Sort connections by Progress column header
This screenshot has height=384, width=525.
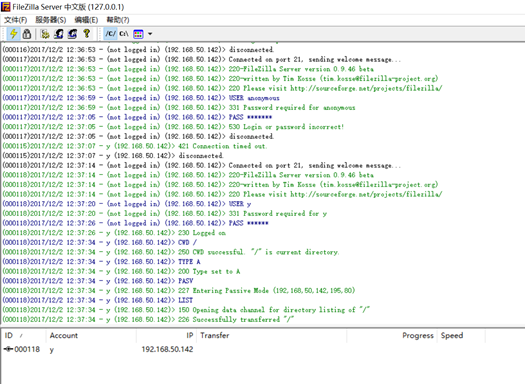tap(392, 335)
